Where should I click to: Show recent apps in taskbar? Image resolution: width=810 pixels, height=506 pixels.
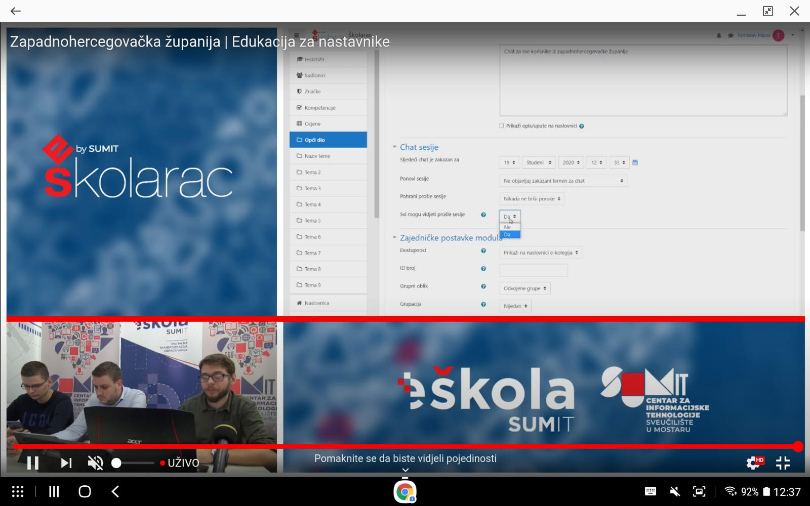pos(54,492)
